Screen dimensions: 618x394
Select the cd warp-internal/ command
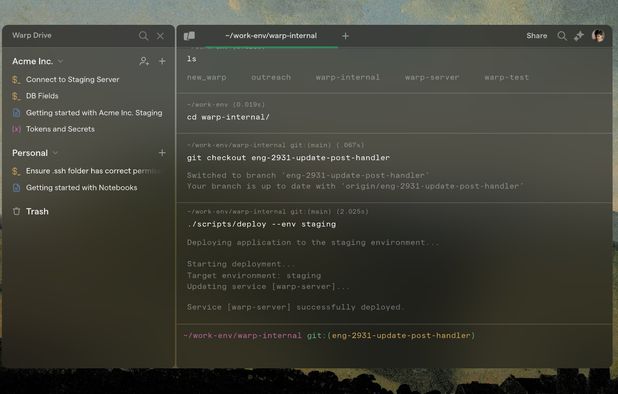[x=228, y=117]
